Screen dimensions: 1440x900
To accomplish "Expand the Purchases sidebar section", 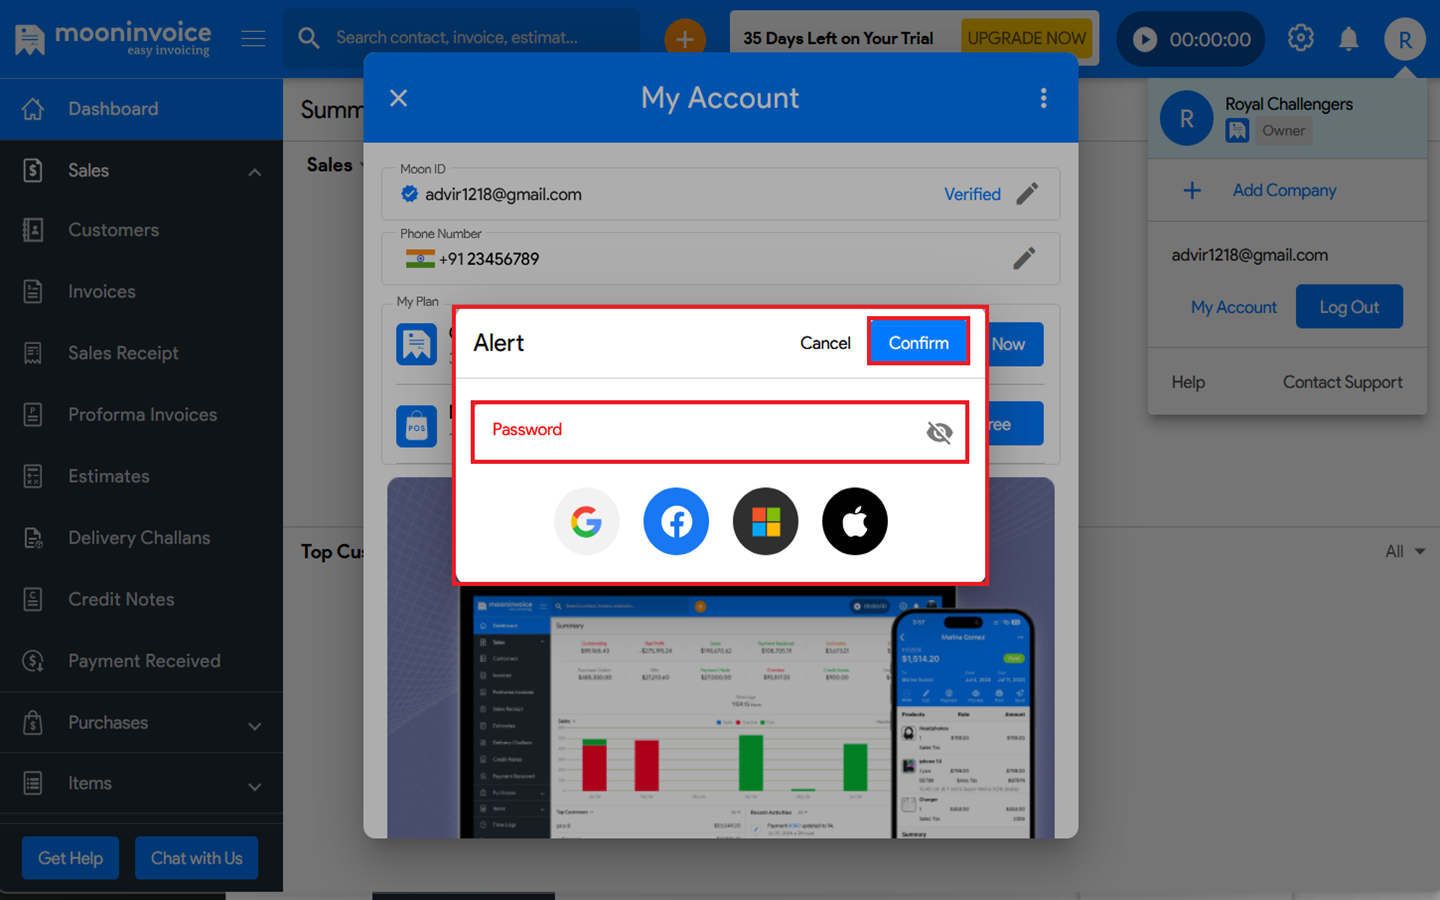I will [255, 725].
